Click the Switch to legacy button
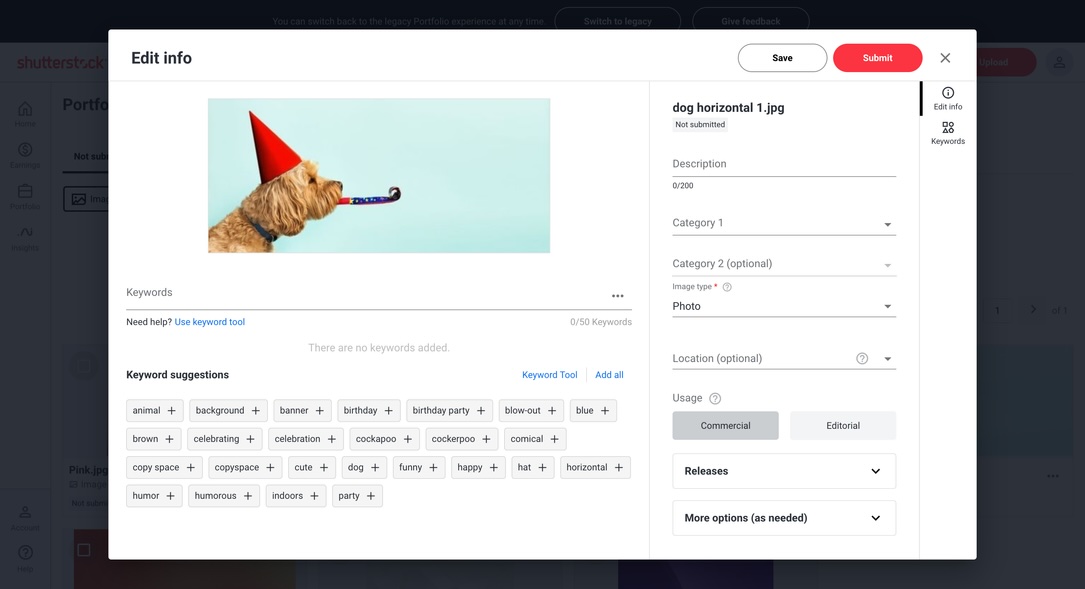1085x589 pixels. coord(618,21)
